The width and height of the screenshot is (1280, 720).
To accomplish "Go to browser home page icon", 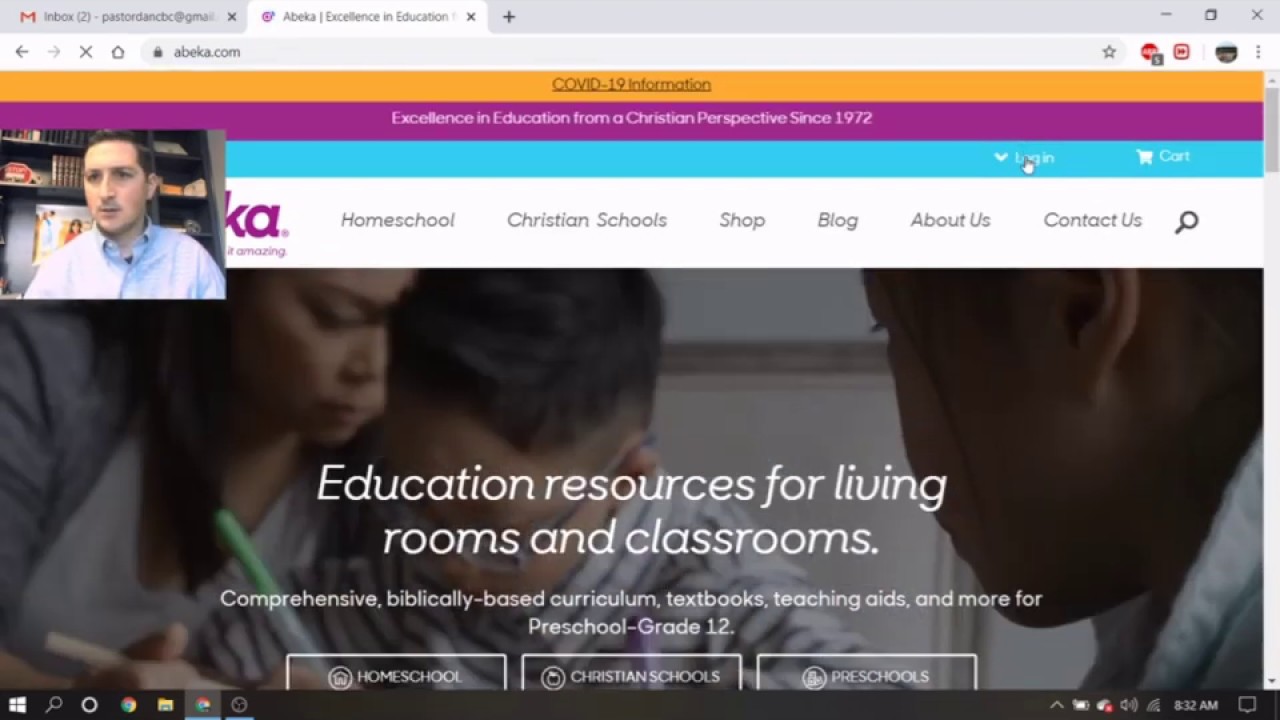I will pyautogui.click(x=118, y=52).
